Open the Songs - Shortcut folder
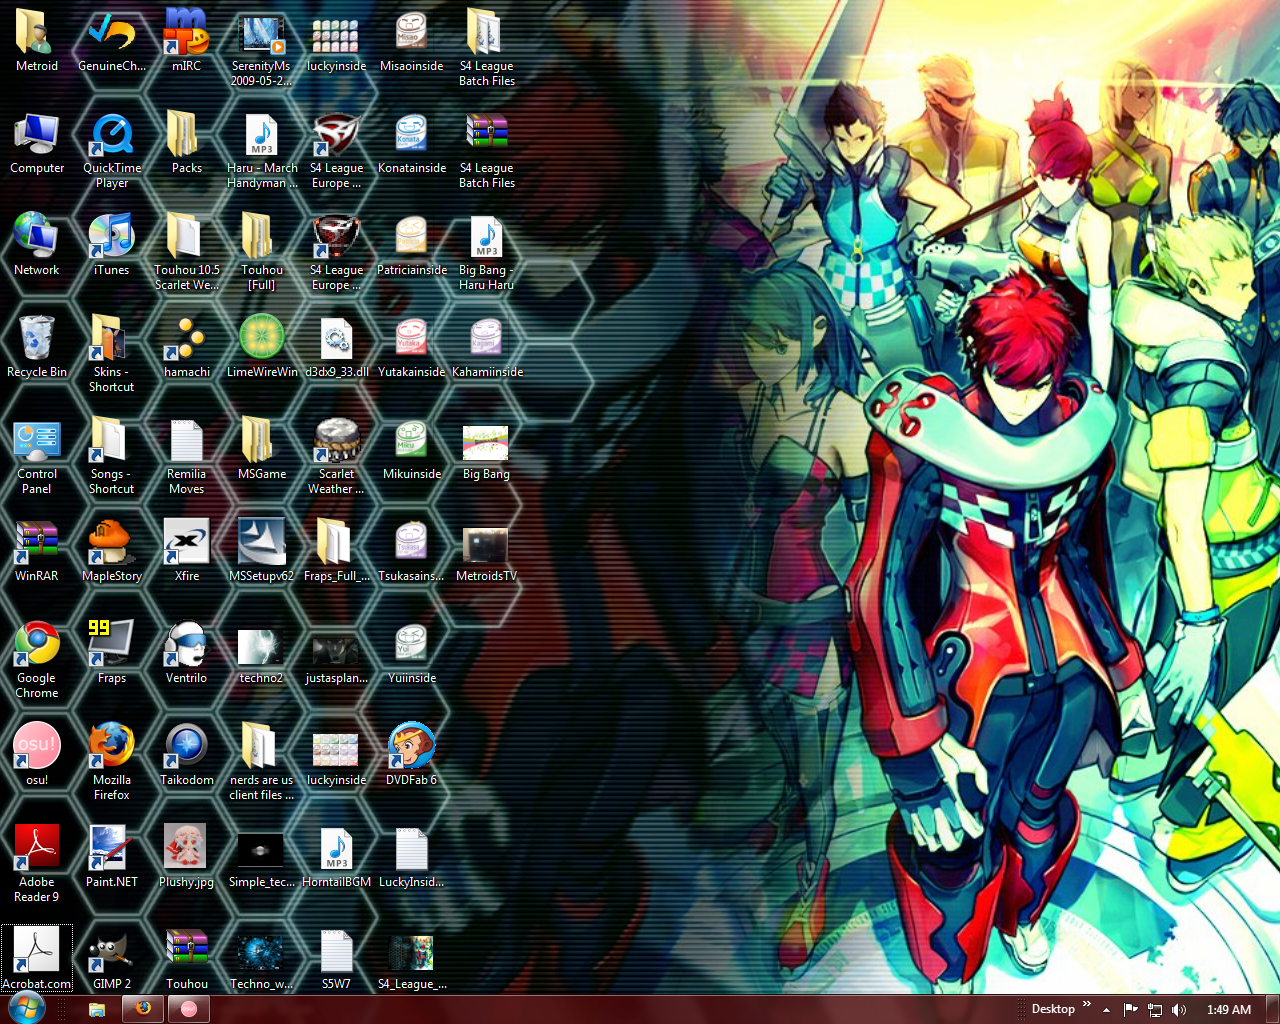This screenshot has width=1280, height=1024. (112, 456)
